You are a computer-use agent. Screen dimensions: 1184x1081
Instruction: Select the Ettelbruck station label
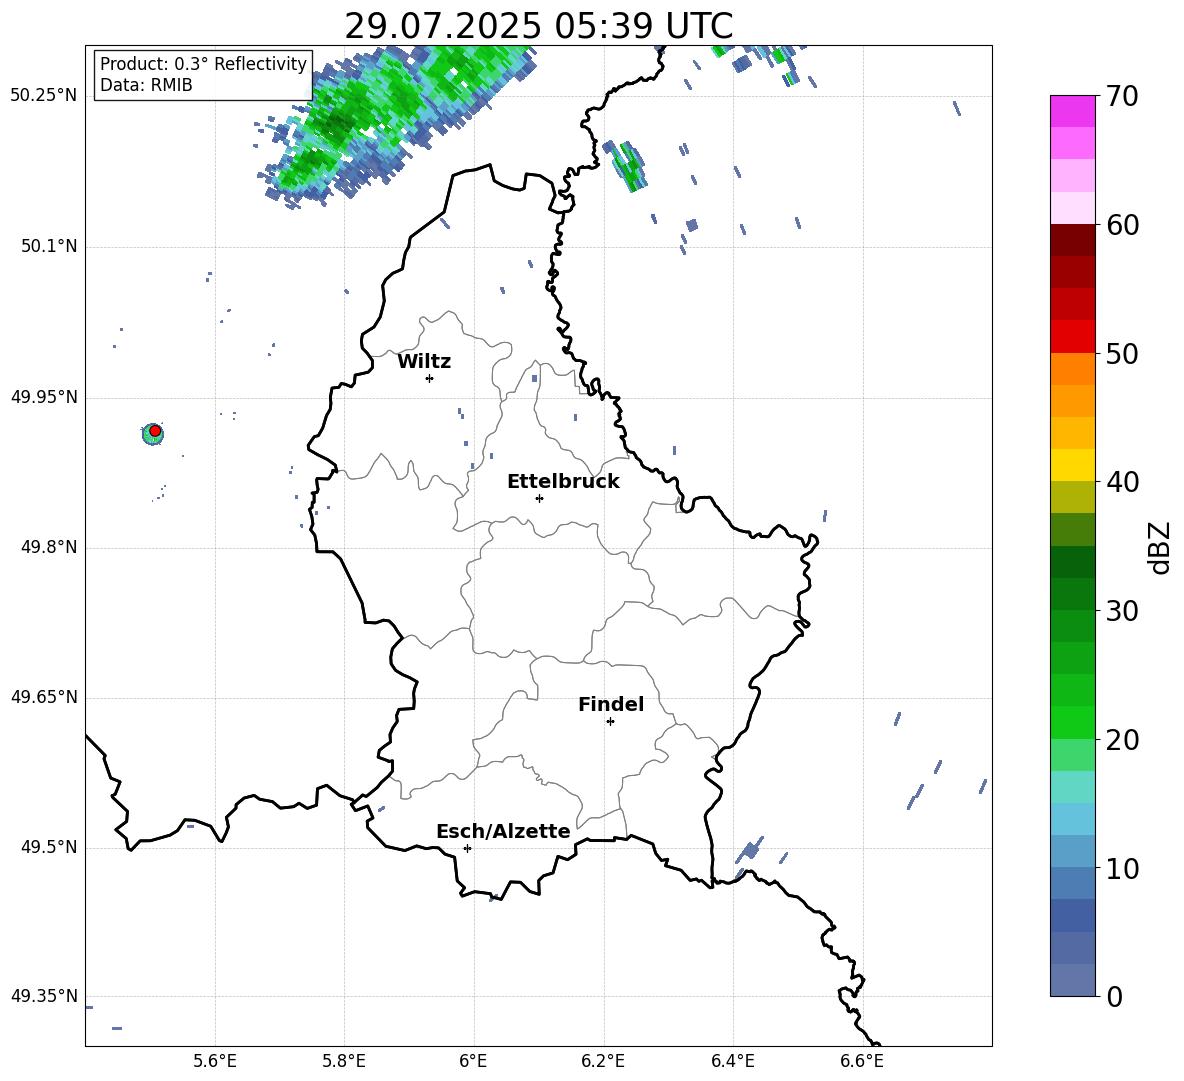click(563, 482)
